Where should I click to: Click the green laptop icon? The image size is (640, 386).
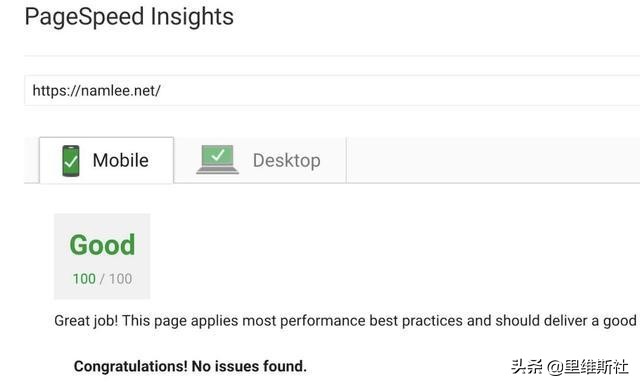(x=217, y=160)
